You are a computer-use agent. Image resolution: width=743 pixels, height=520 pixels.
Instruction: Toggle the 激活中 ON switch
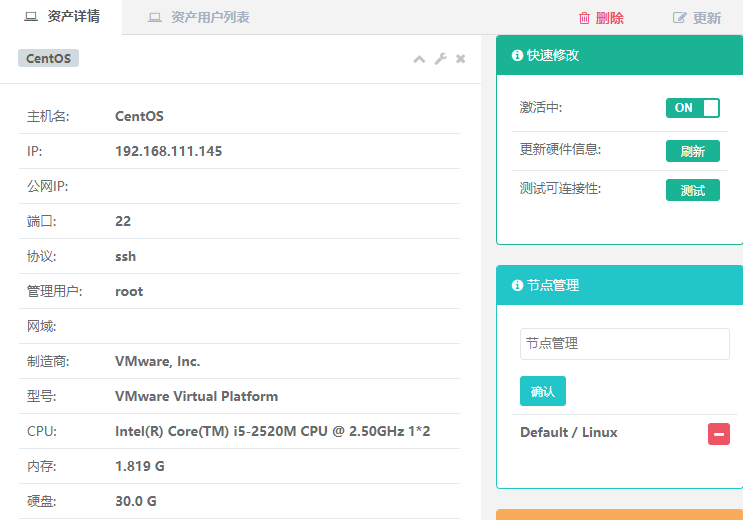coord(693,108)
